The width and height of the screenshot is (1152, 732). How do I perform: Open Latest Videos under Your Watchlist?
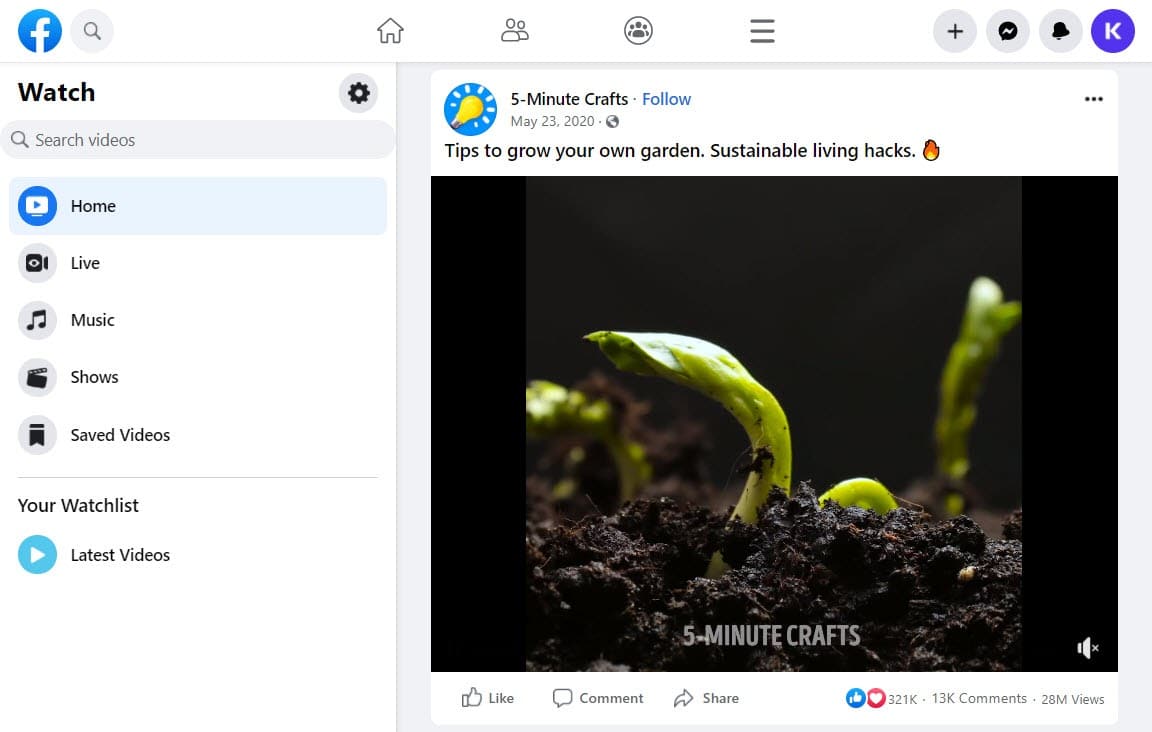[120, 555]
